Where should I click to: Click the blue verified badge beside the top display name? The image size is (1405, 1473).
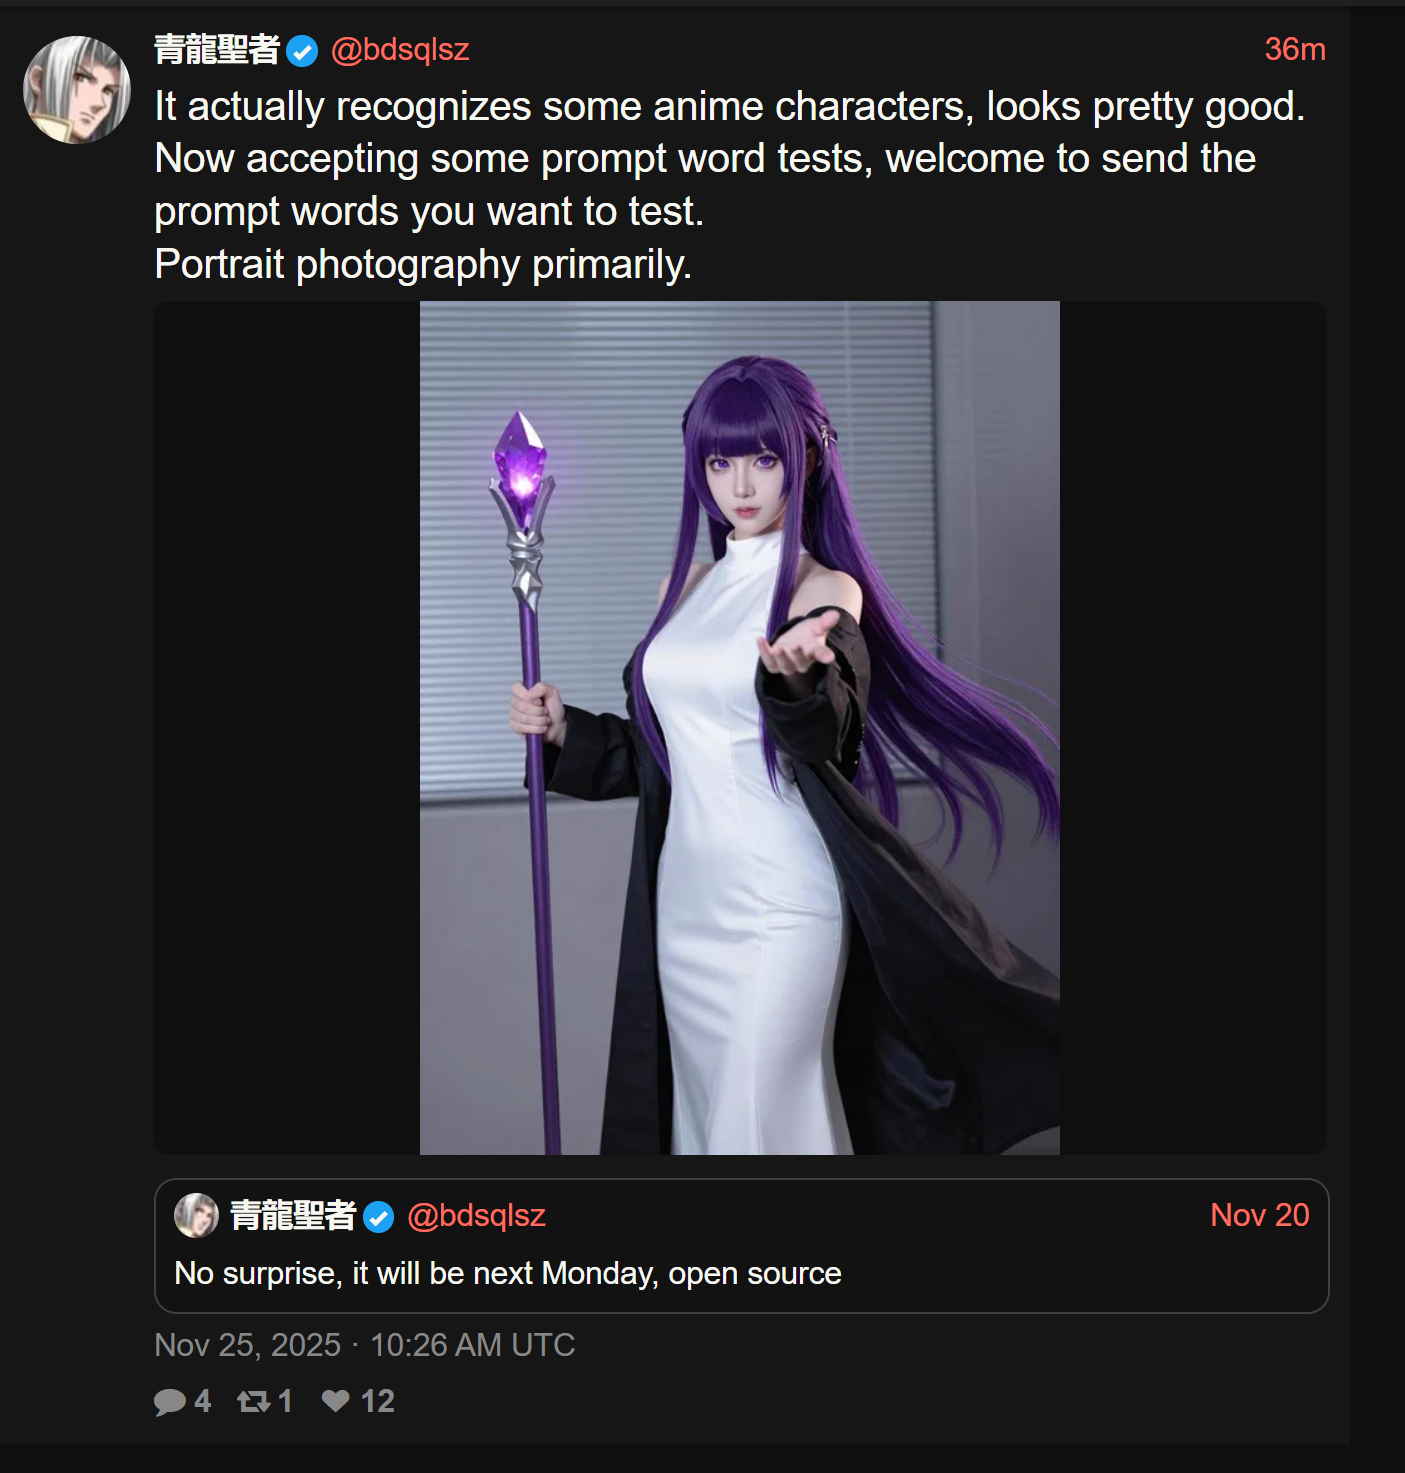(x=302, y=50)
